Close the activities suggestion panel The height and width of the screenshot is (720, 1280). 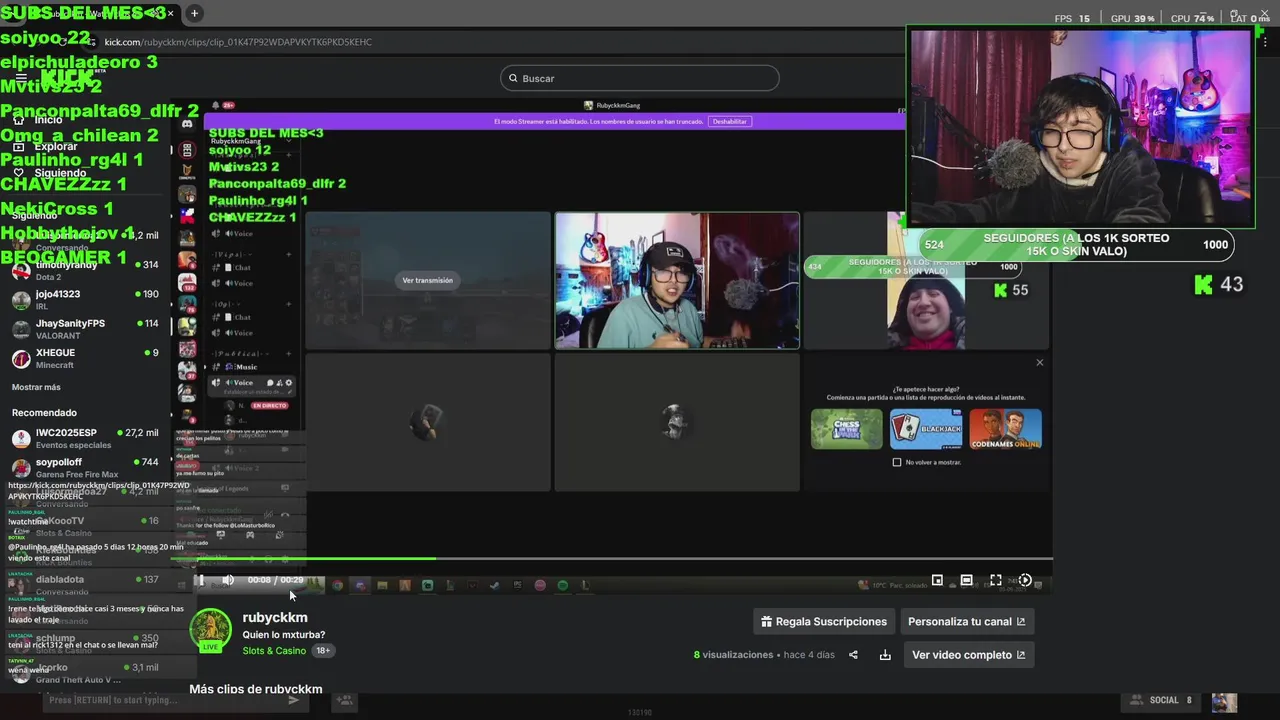1039,362
